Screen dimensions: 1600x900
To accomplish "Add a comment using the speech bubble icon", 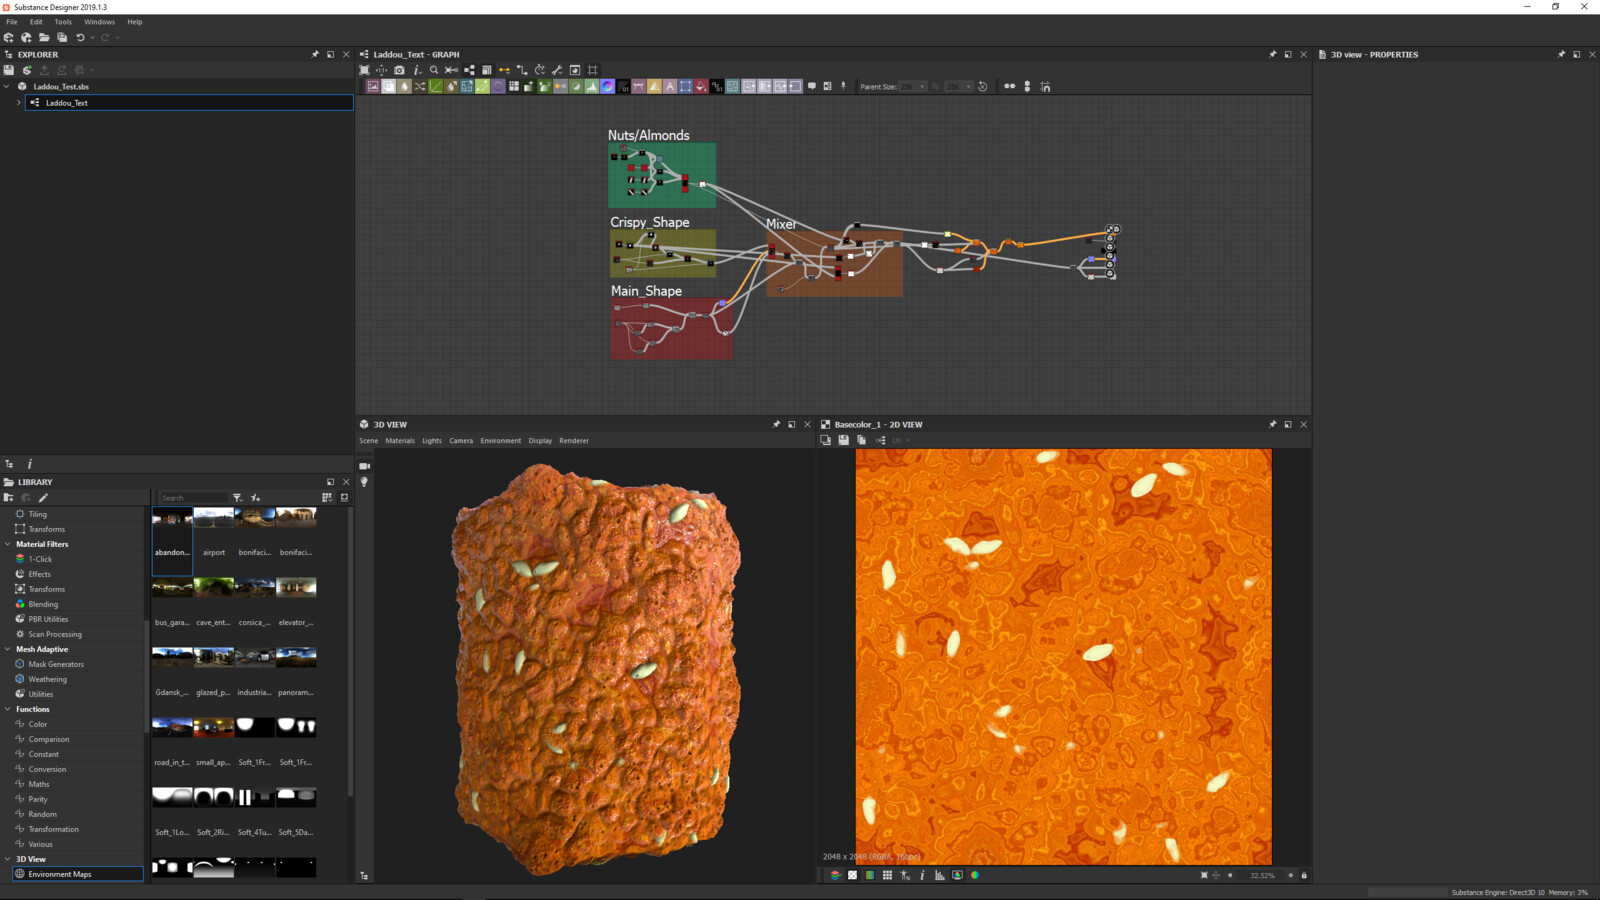I will (x=811, y=86).
